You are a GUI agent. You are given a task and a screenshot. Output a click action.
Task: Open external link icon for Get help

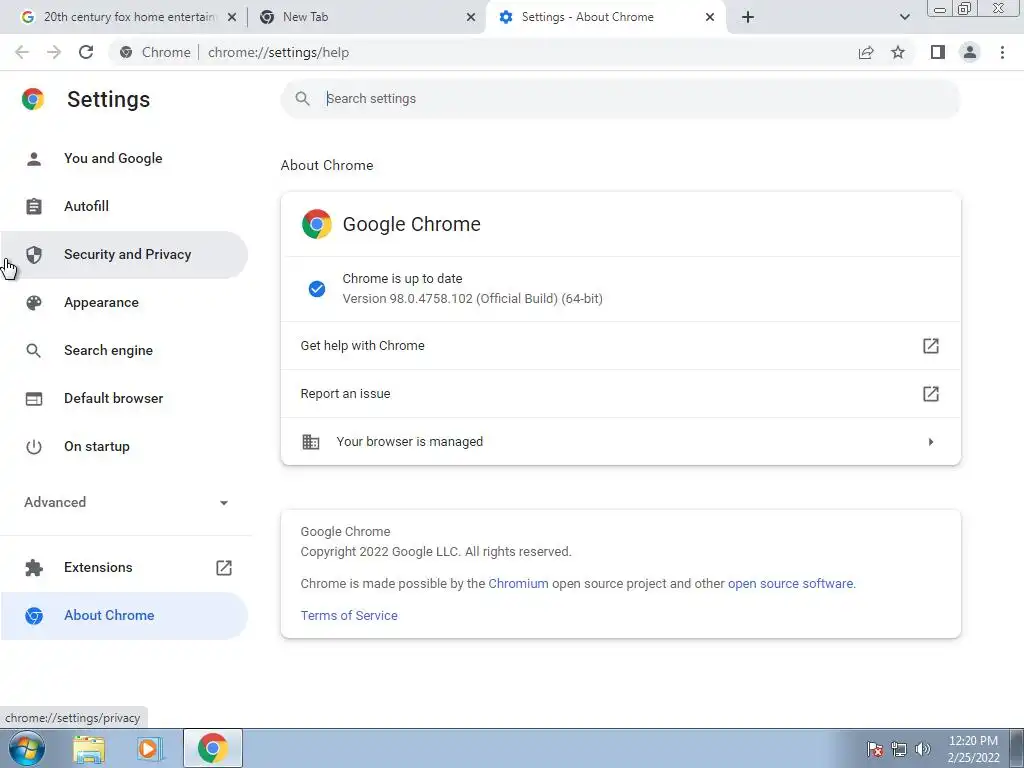coord(931,345)
